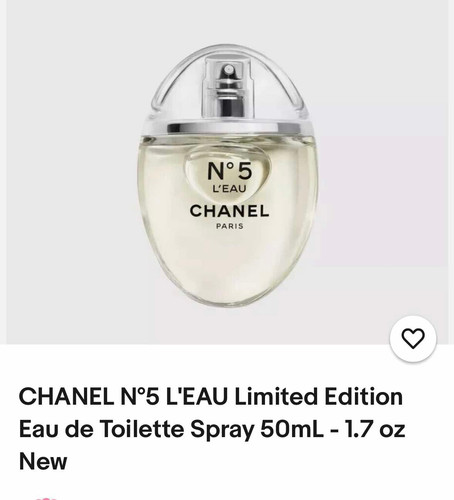The image size is (454, 500).
Task: Click the N°5 text on bottle
Action: click(230, 171)
